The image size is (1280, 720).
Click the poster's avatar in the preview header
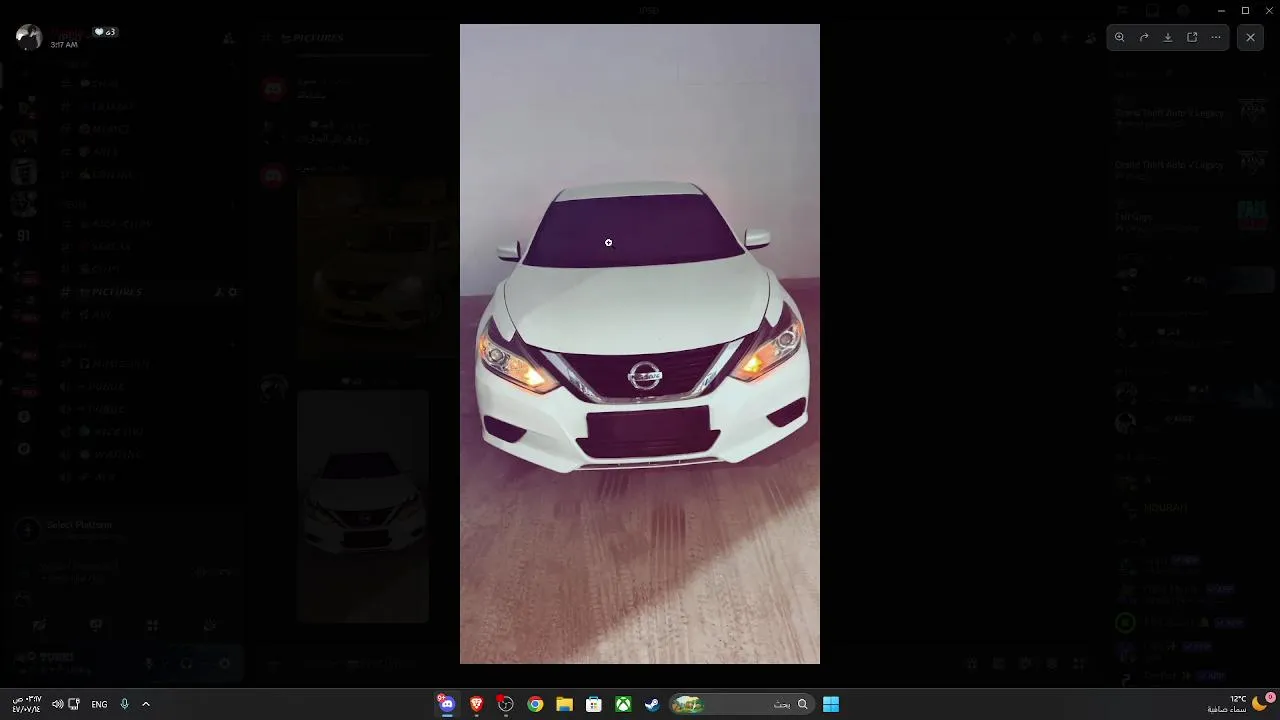[x=29, y=37]
